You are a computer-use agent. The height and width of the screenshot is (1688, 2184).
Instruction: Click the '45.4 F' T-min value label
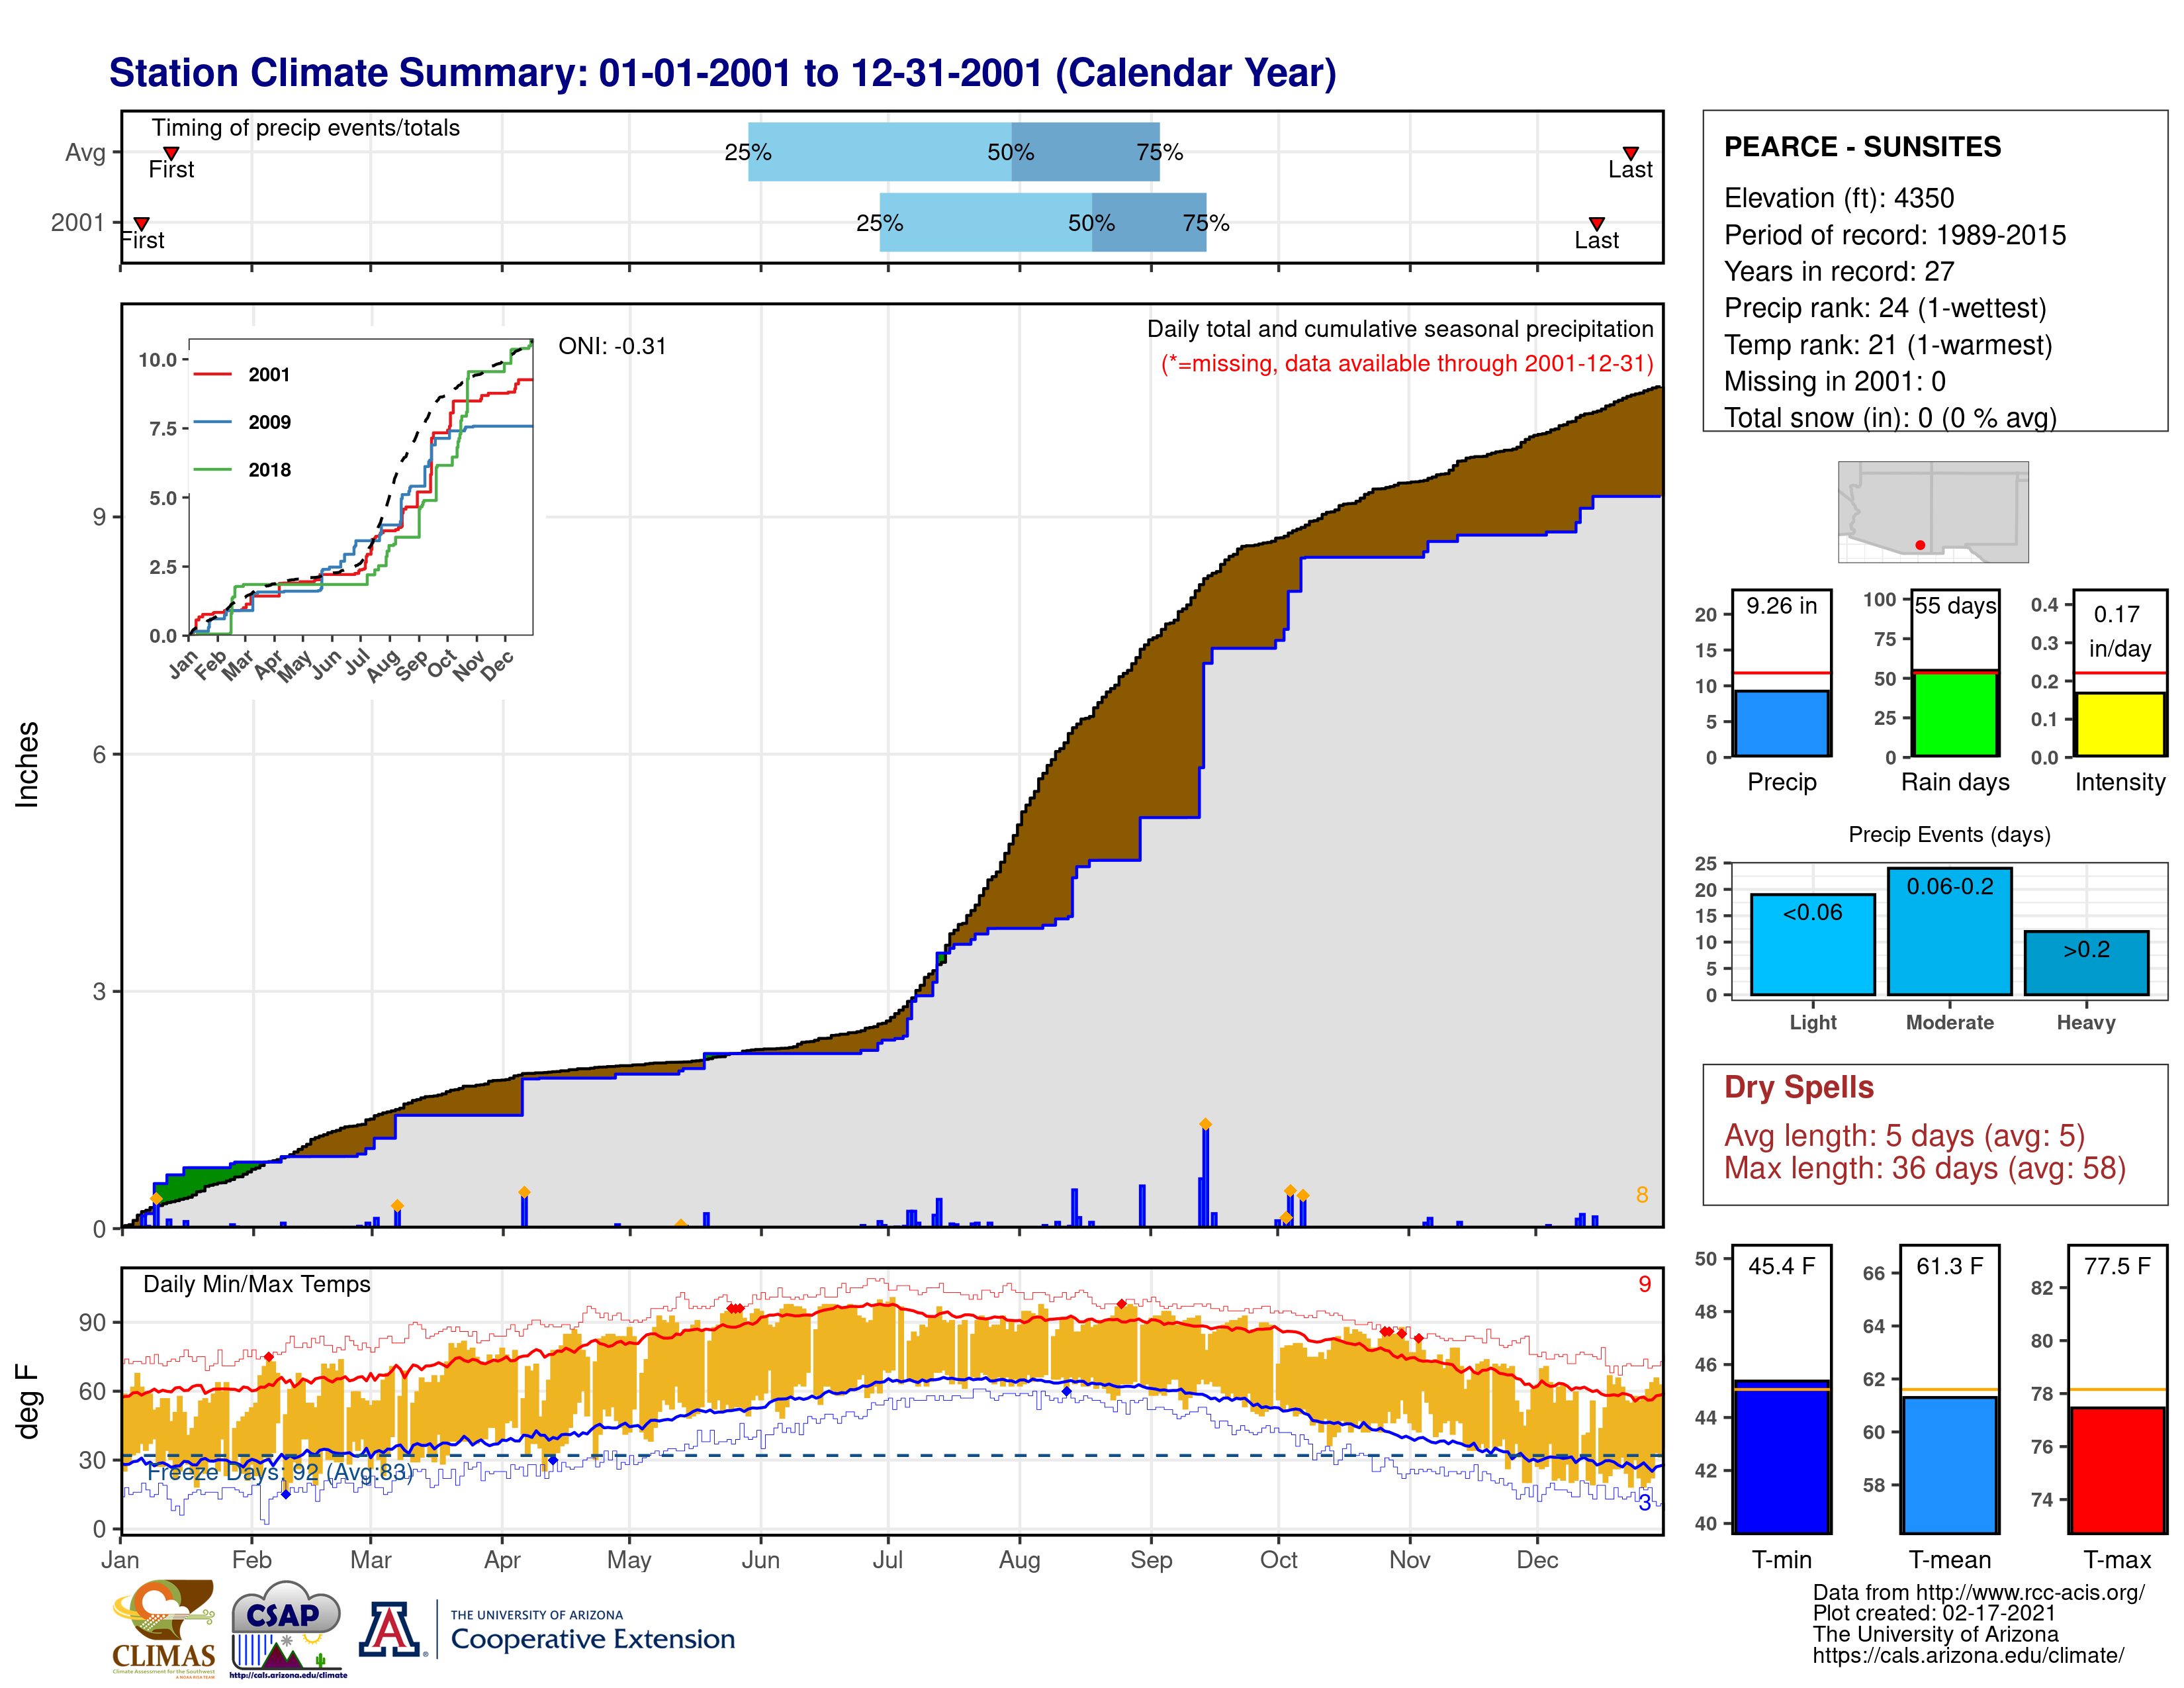point(1781,1266)
